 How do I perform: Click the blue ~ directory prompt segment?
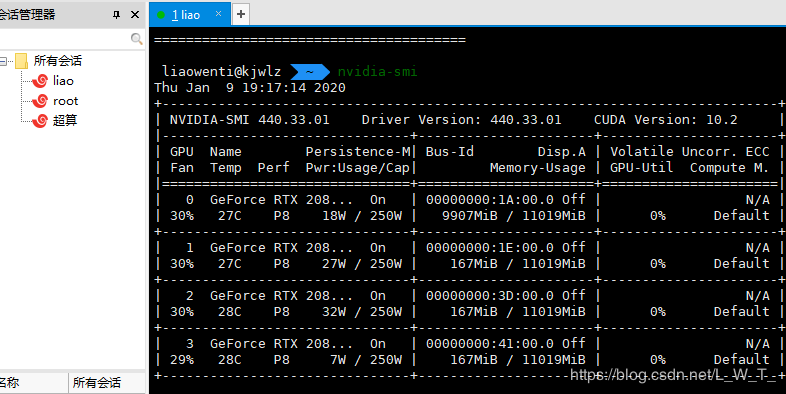click(310, 72)
